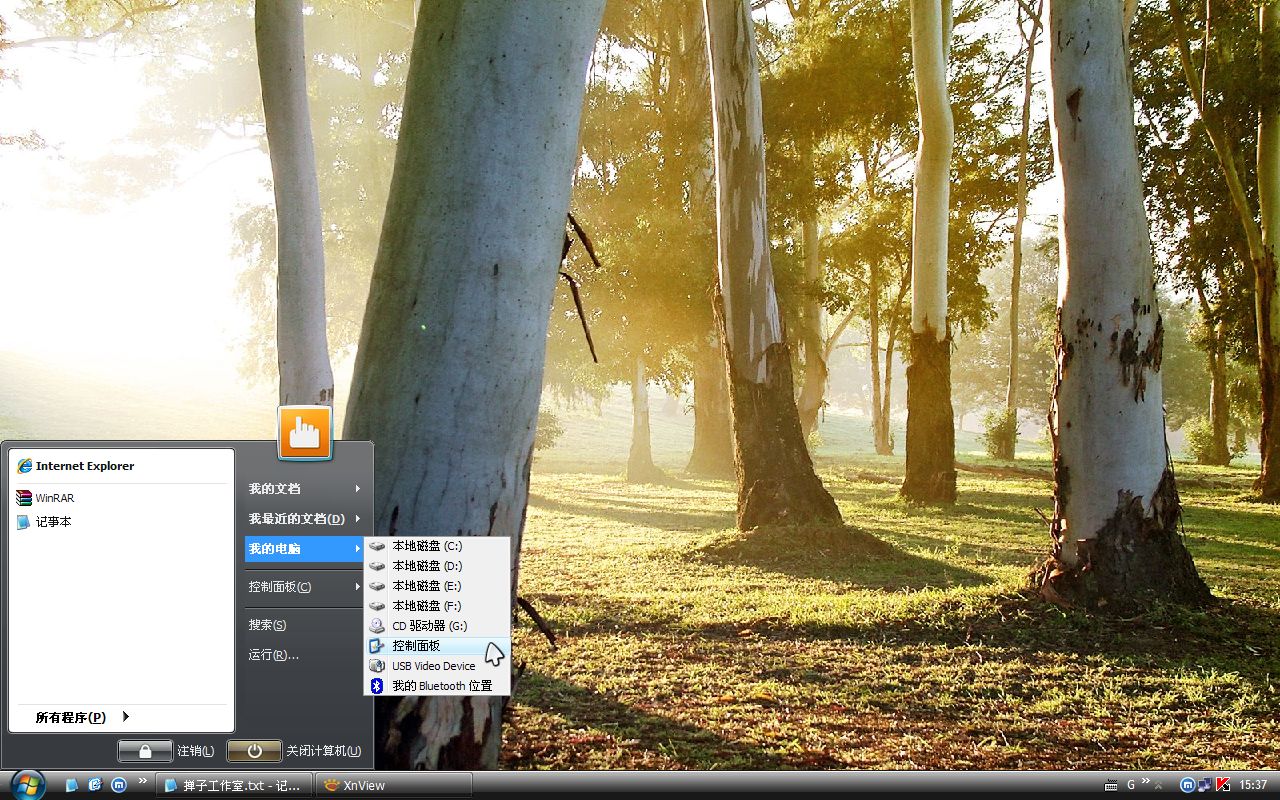
Task: Click the G input method indicator
Action: [x=1132, y=785]
